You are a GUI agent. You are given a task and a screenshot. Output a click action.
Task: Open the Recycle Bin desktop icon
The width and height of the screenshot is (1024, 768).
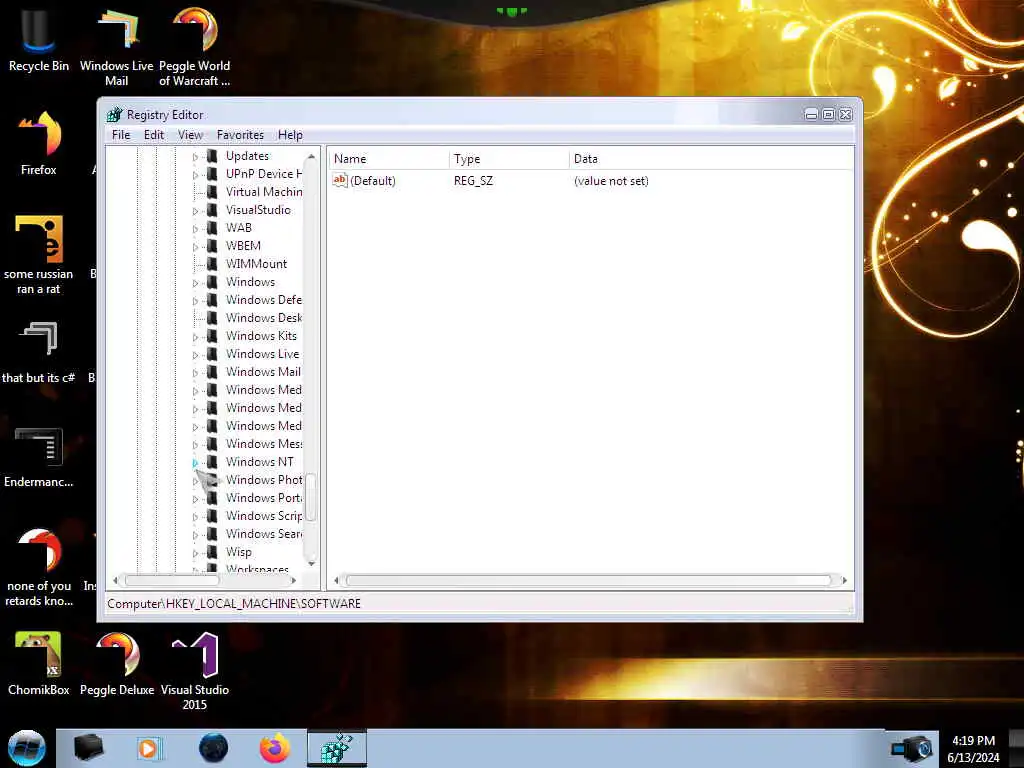[x=38, y=40]
